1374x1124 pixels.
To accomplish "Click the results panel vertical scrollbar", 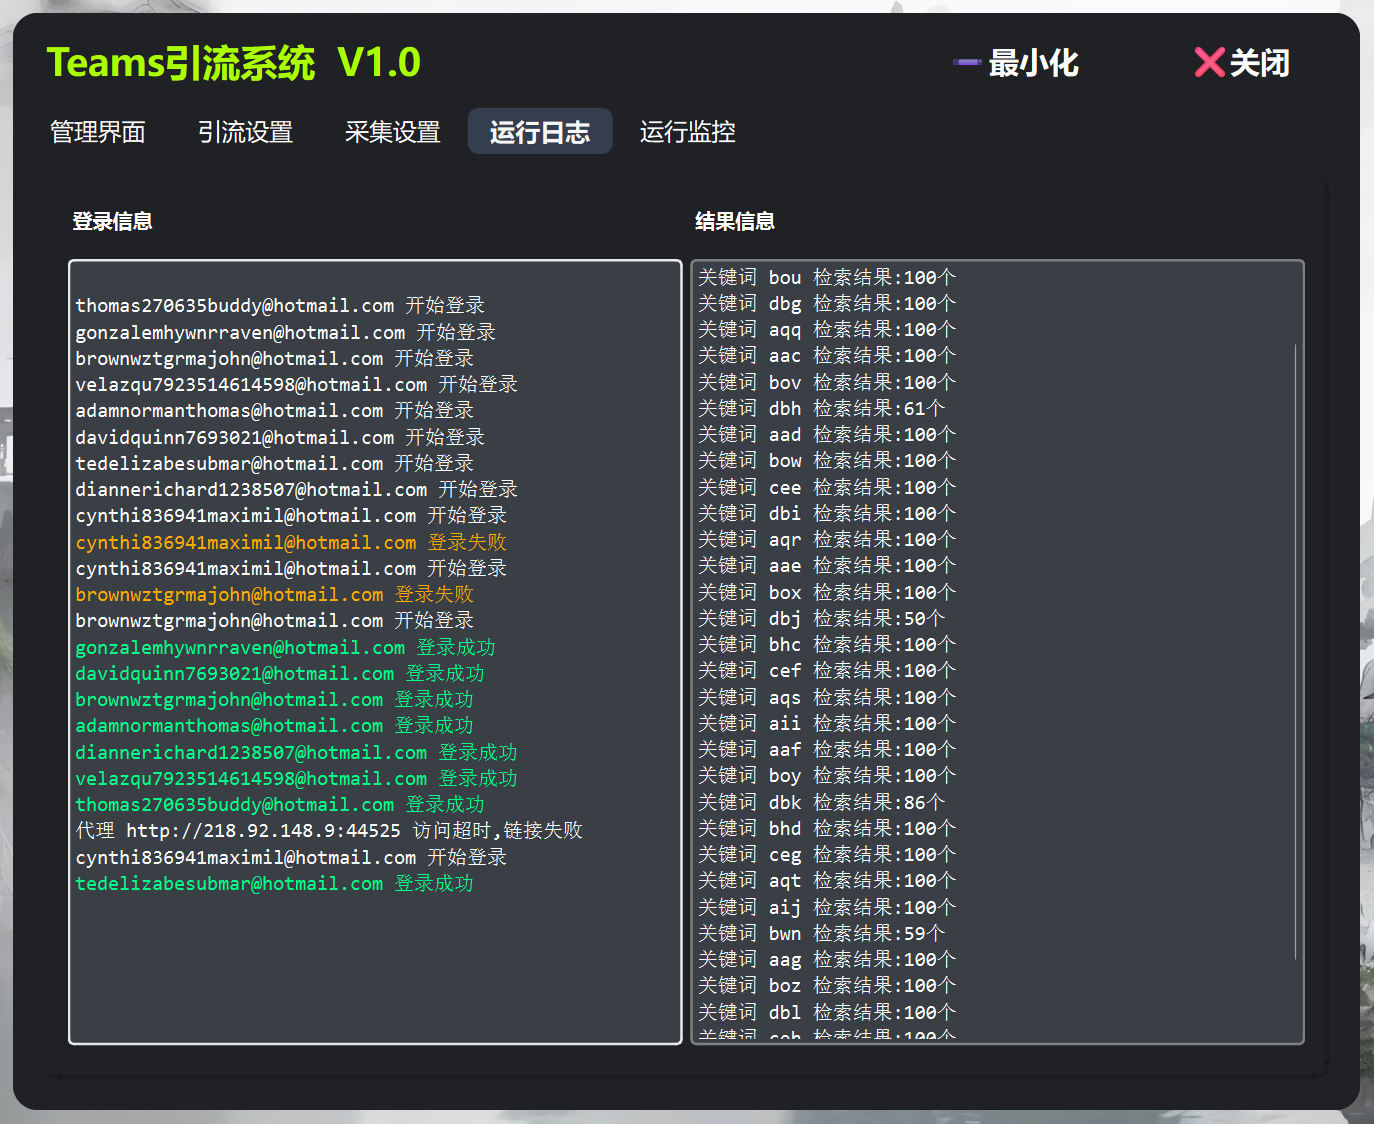I will coord(1295,650).
